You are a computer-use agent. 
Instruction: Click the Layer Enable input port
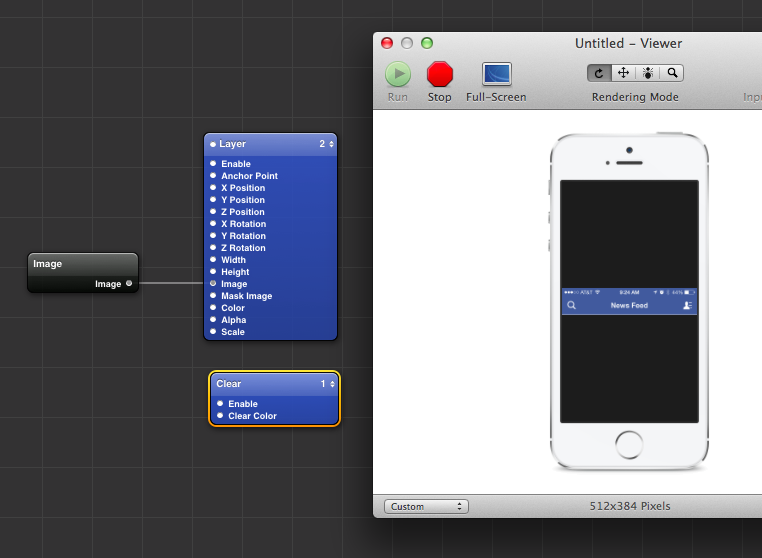213,163
